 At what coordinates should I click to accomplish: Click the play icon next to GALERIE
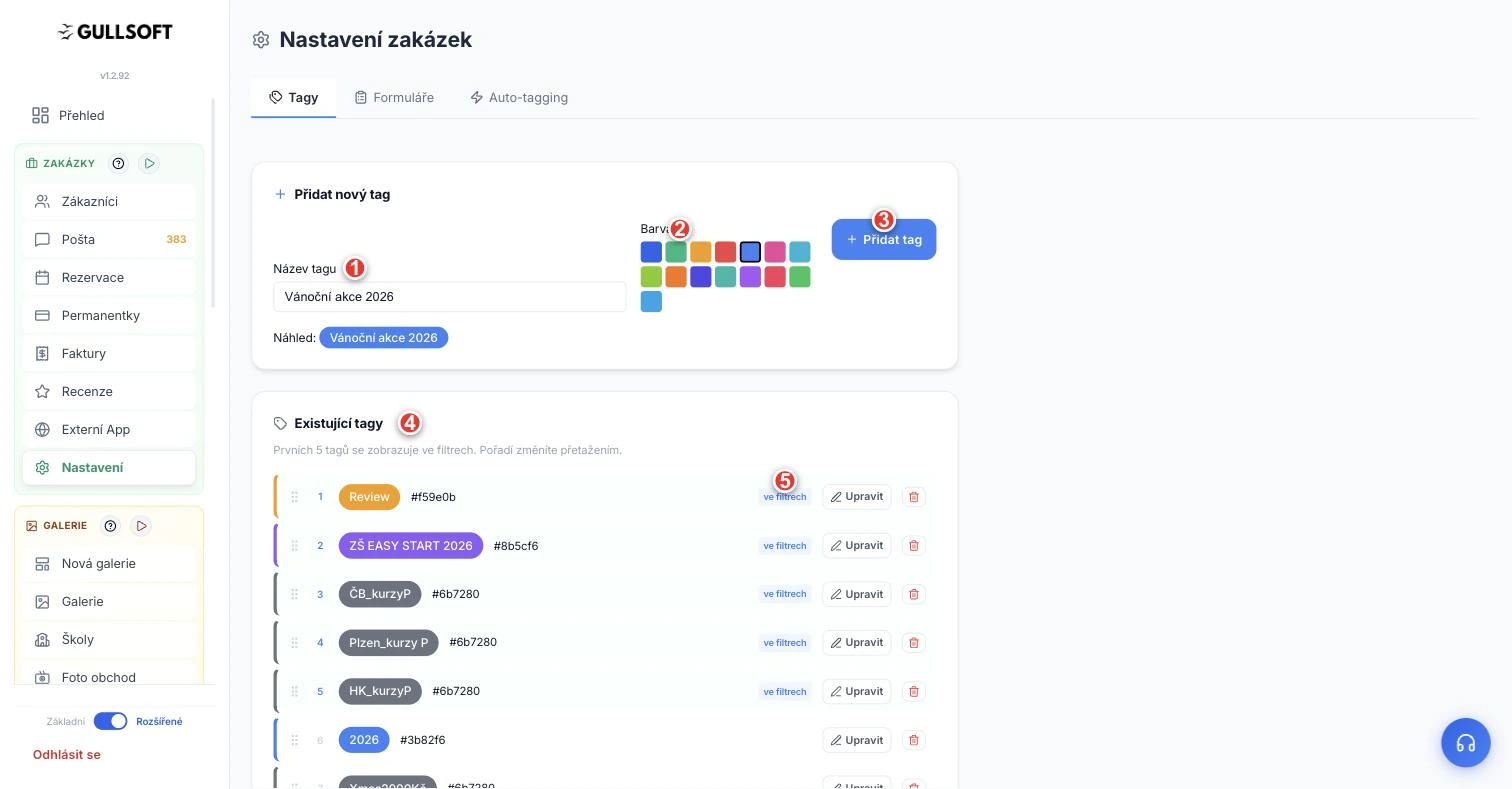coord(141,525)
